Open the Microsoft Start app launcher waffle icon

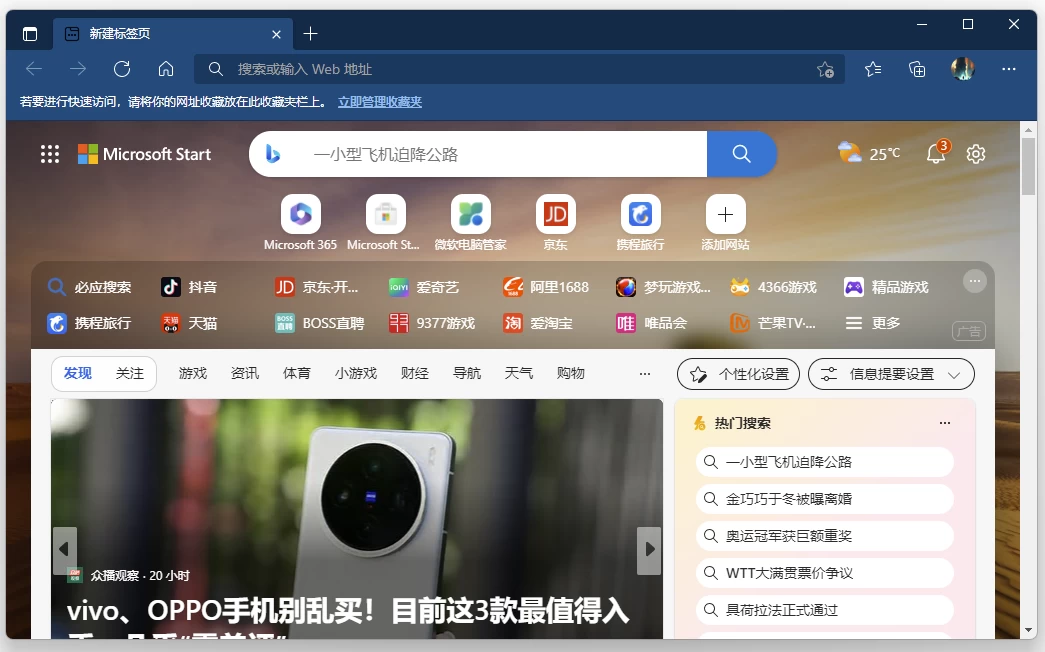(x=49, y=154)
